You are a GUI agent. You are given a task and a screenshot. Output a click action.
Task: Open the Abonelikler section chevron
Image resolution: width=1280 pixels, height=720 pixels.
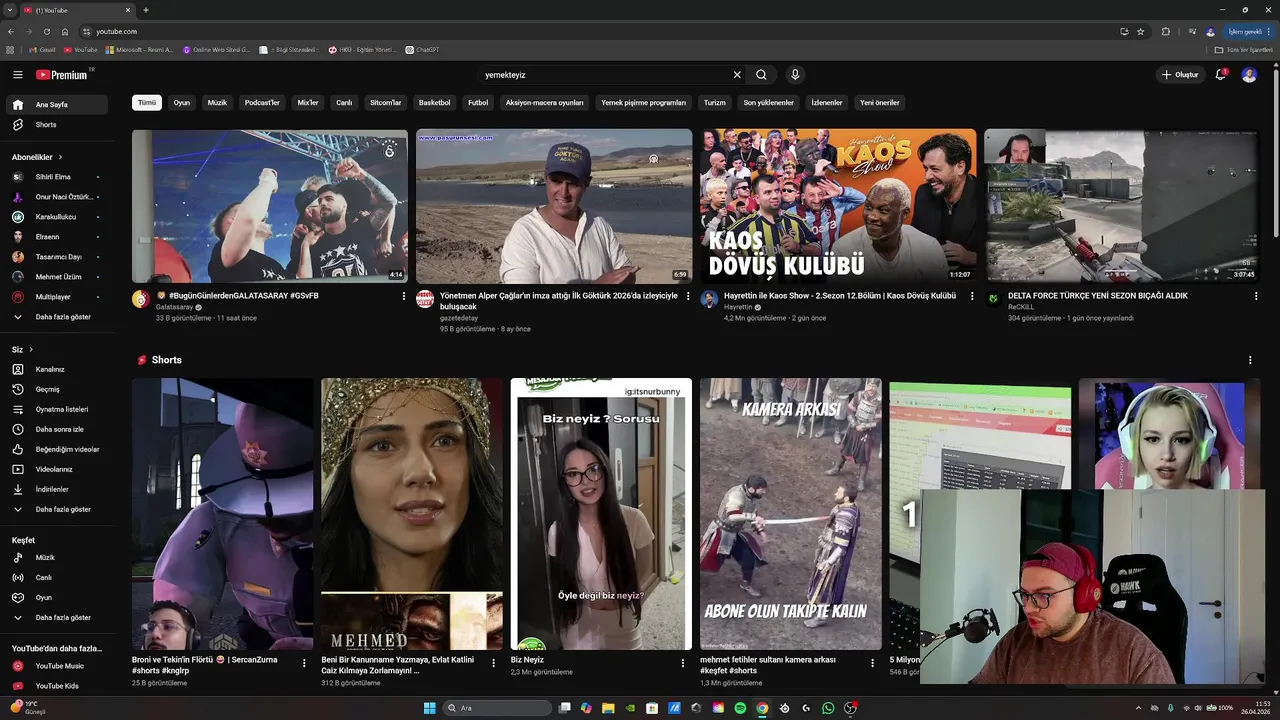click(60, 157)
